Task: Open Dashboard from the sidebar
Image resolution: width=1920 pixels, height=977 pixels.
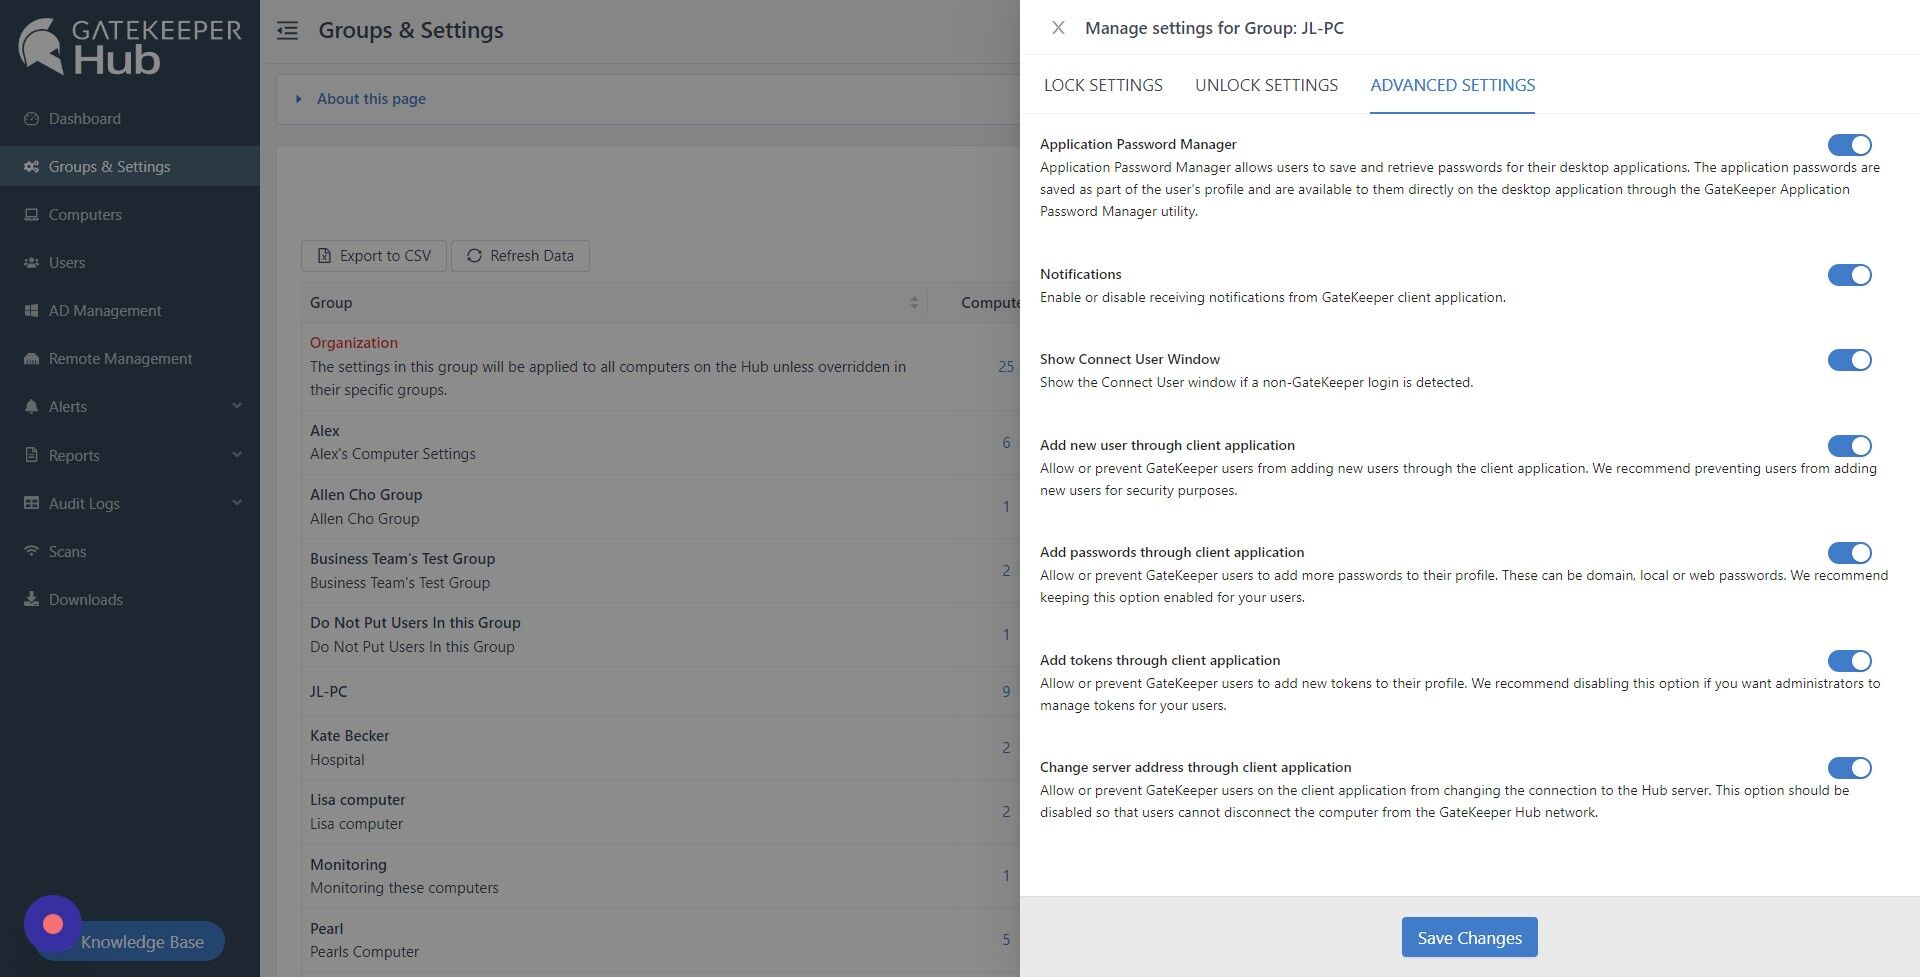Action: 130,118
